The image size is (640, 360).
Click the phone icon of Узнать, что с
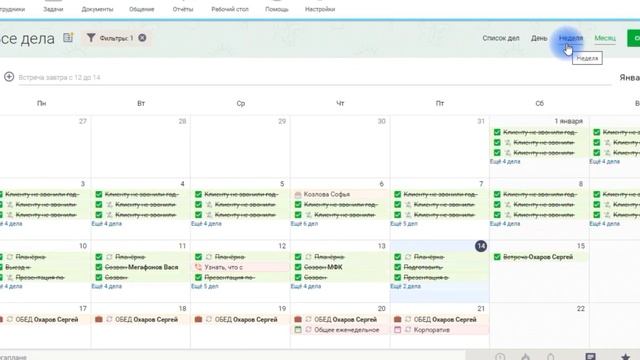198,267
